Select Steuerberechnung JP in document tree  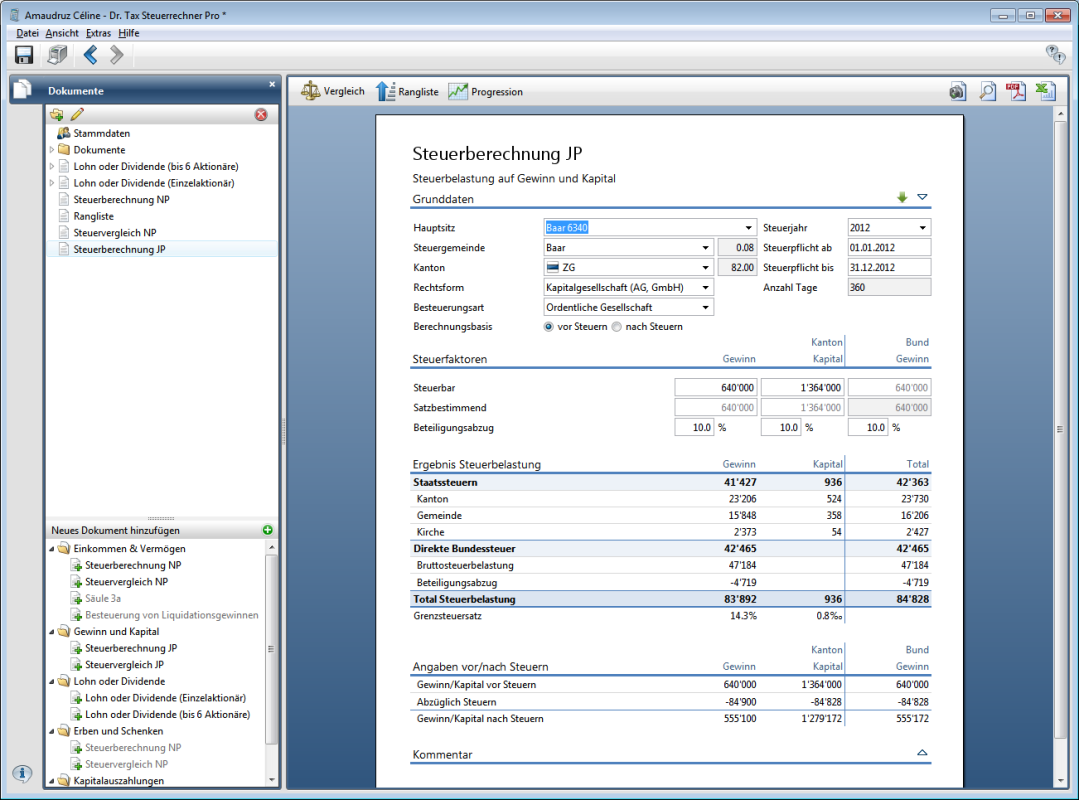(119, 249)
